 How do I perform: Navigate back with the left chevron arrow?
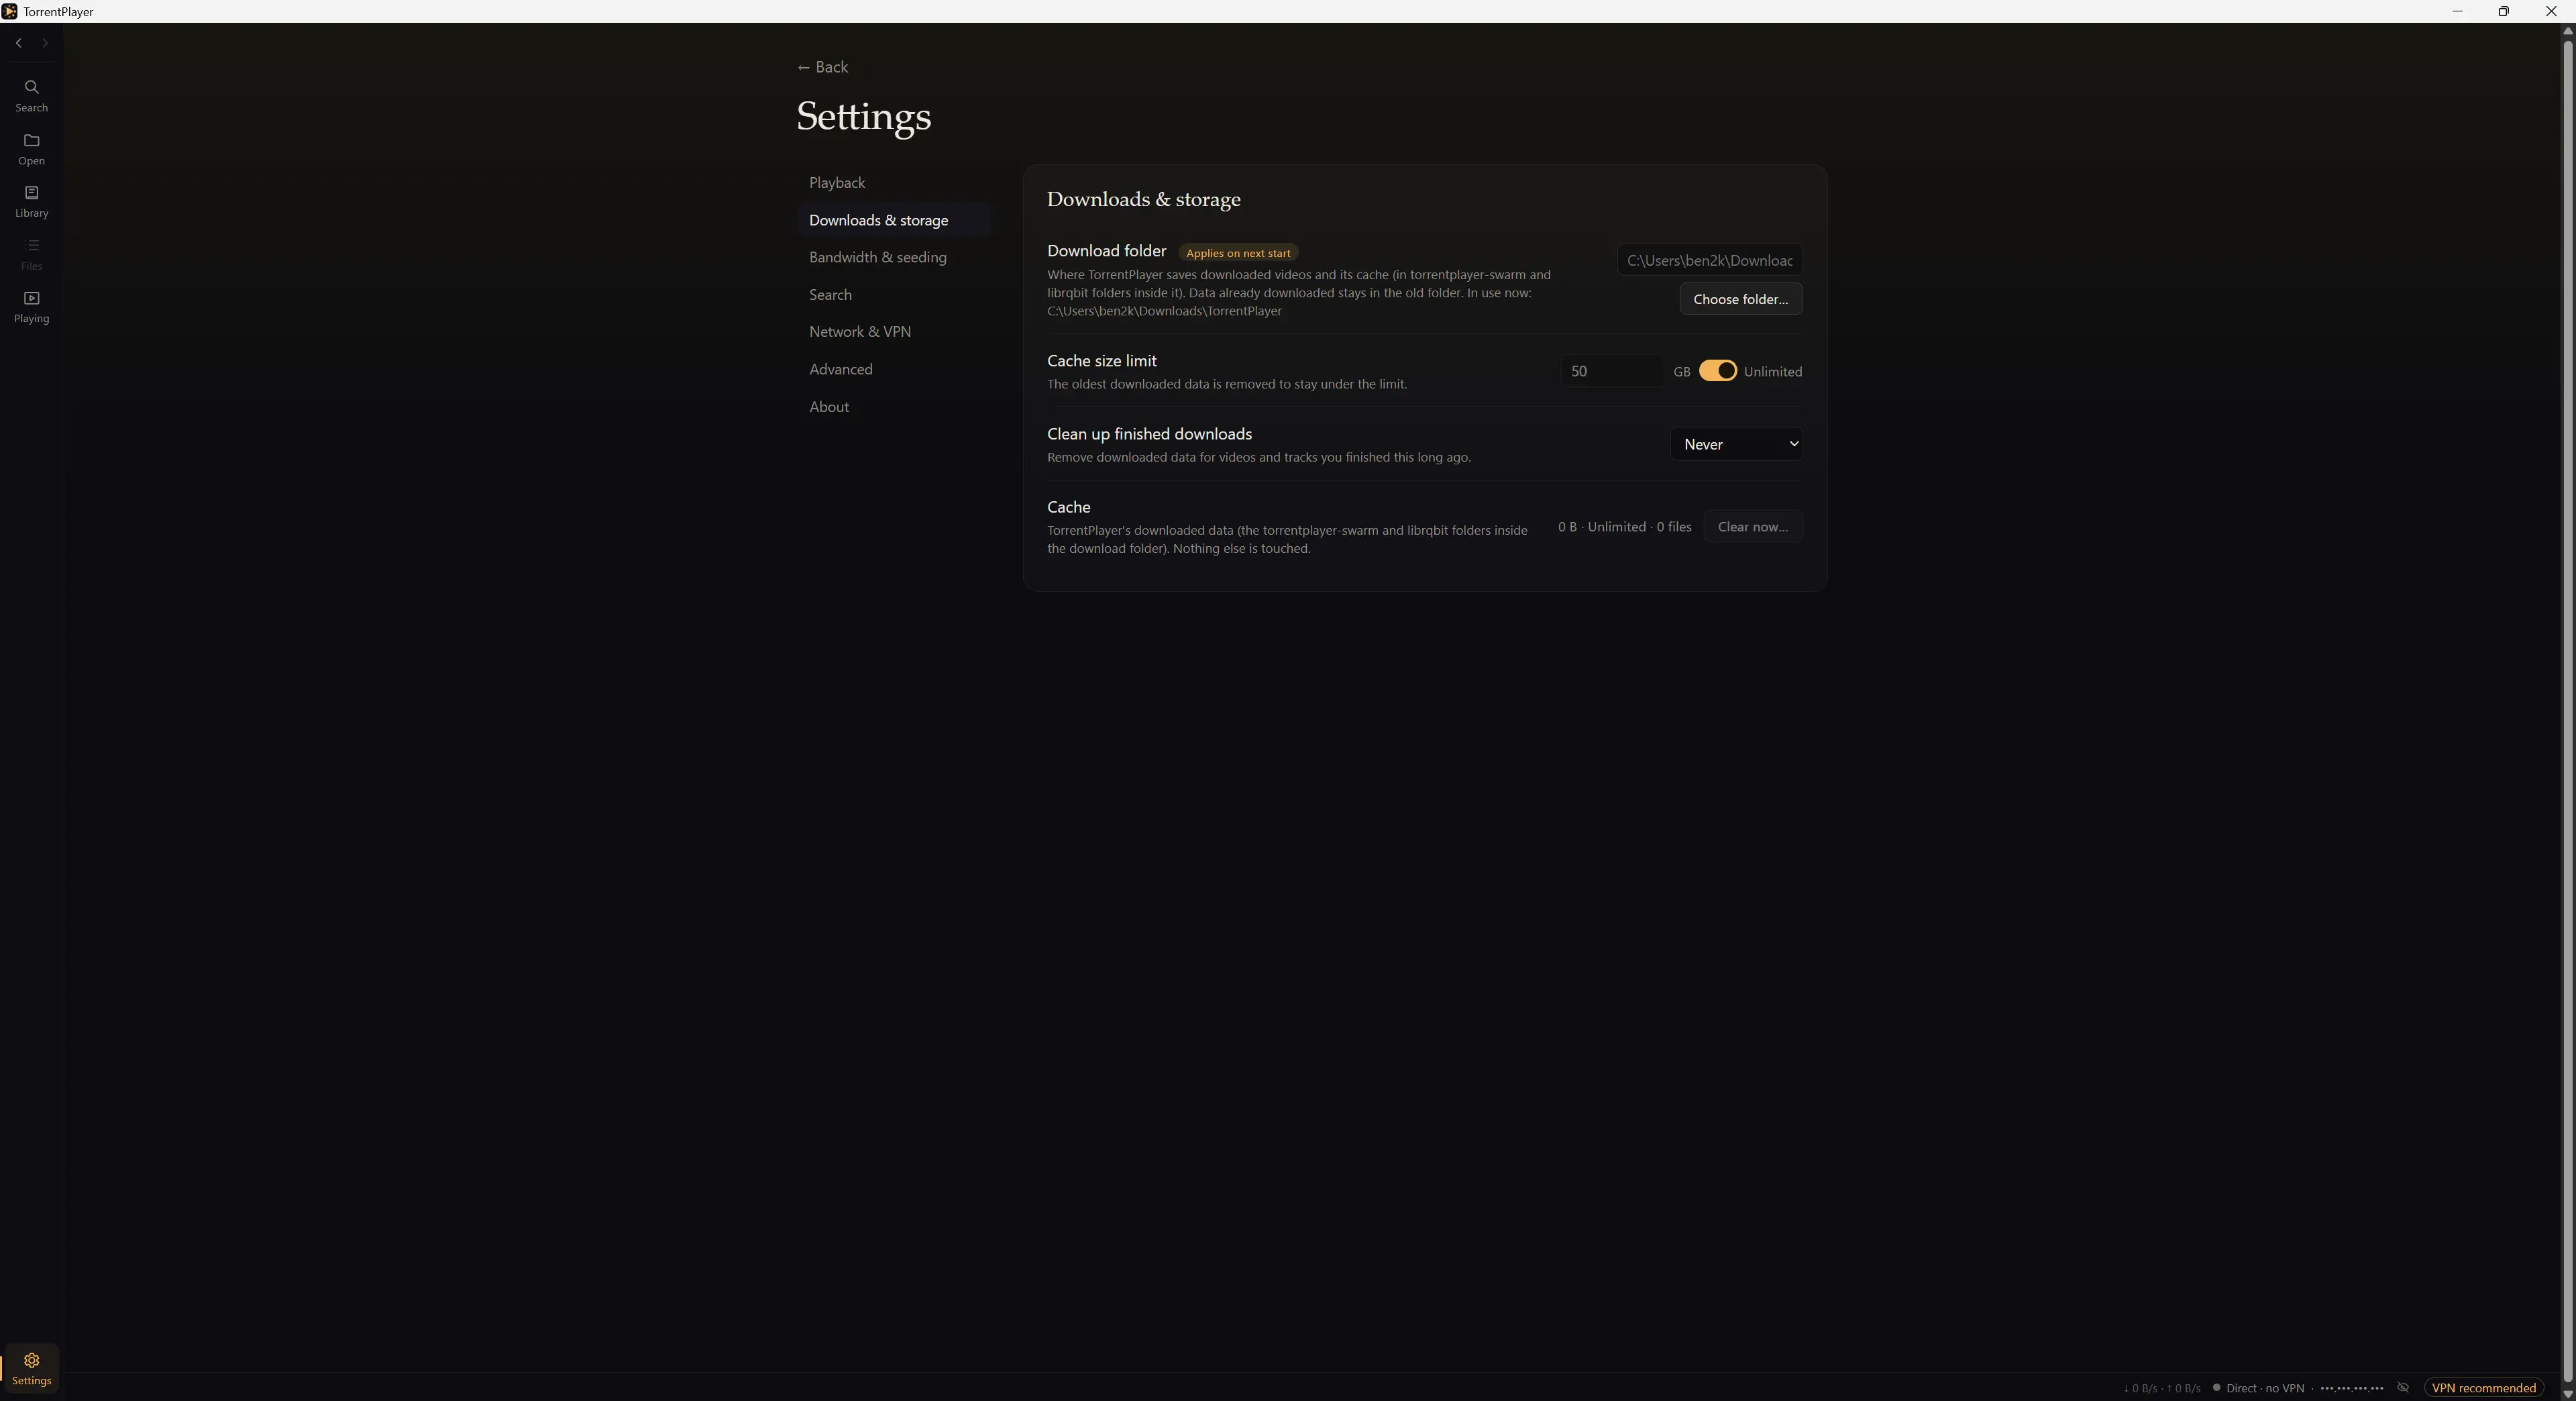tap(19, 43)
